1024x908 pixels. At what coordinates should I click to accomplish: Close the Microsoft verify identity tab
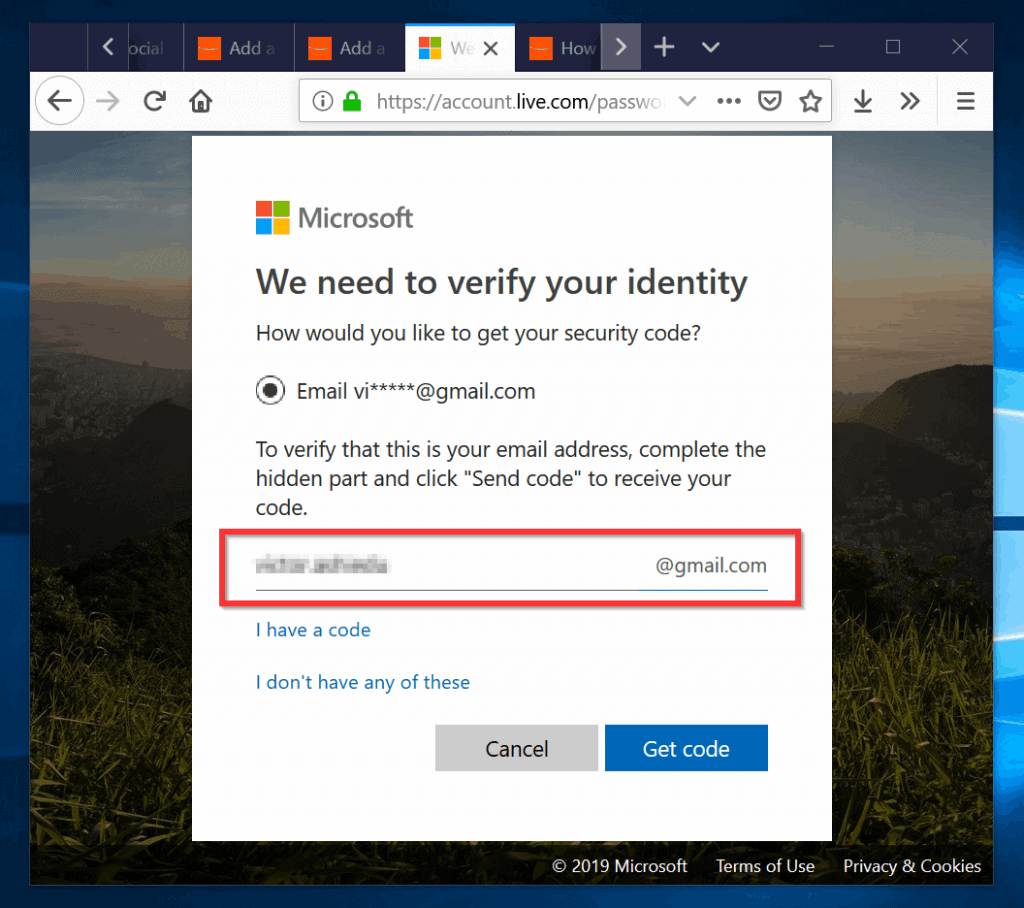491,48
